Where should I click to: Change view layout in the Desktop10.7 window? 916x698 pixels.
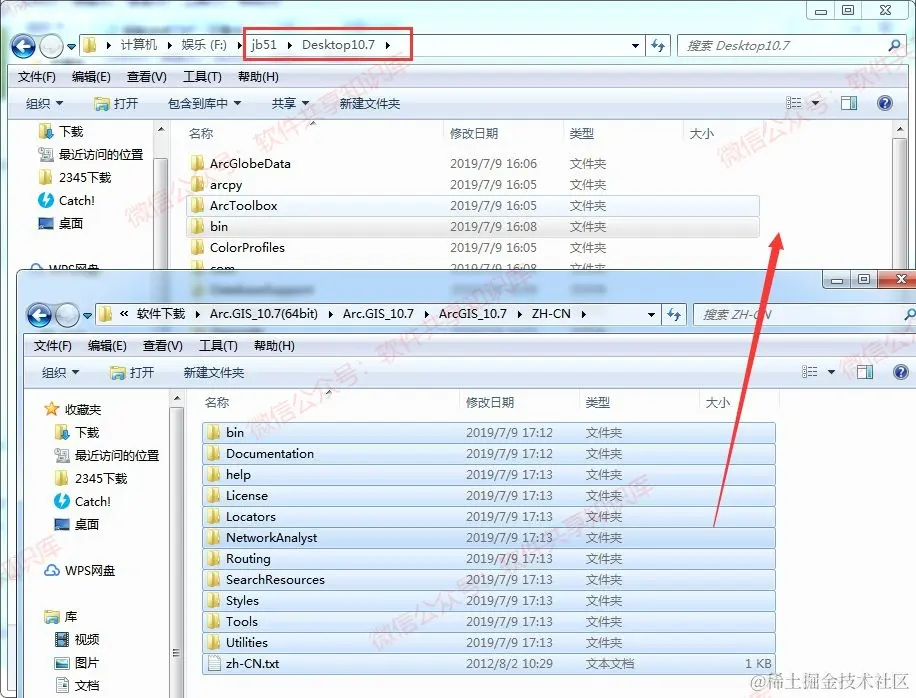tap(793, 103)
